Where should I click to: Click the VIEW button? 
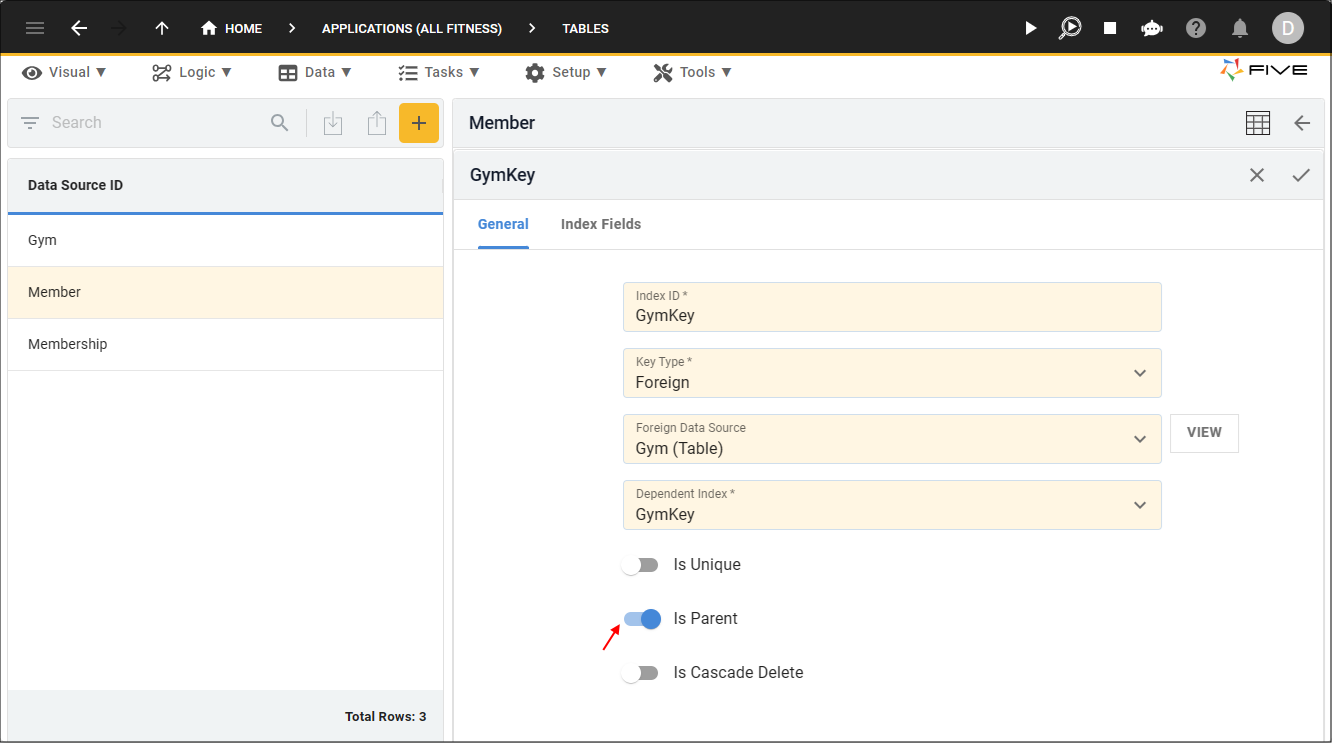(x=1204, y=433)
